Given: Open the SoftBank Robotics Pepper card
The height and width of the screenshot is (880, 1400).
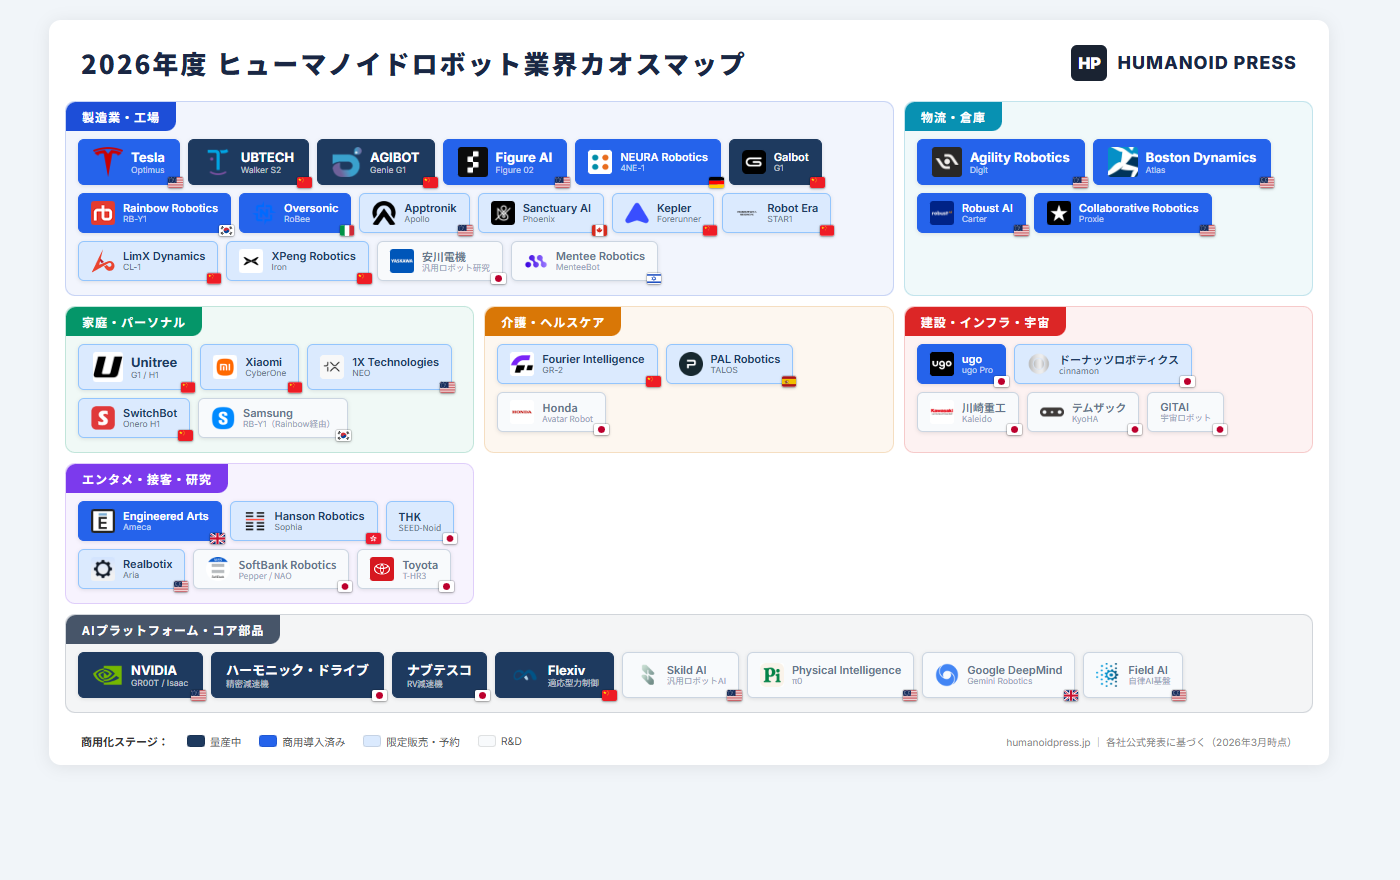Looking at the screenshot, I should click(x=271, y=569).
